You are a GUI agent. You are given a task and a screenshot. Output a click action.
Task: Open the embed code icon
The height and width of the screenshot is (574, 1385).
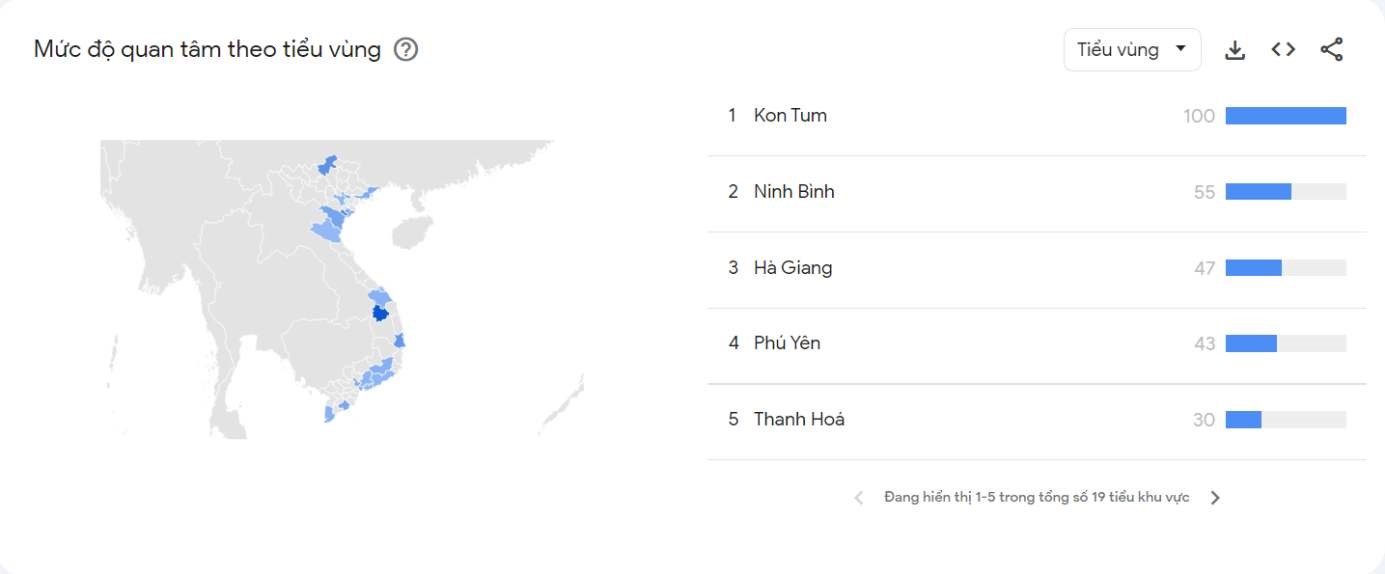coord(1283,50)
